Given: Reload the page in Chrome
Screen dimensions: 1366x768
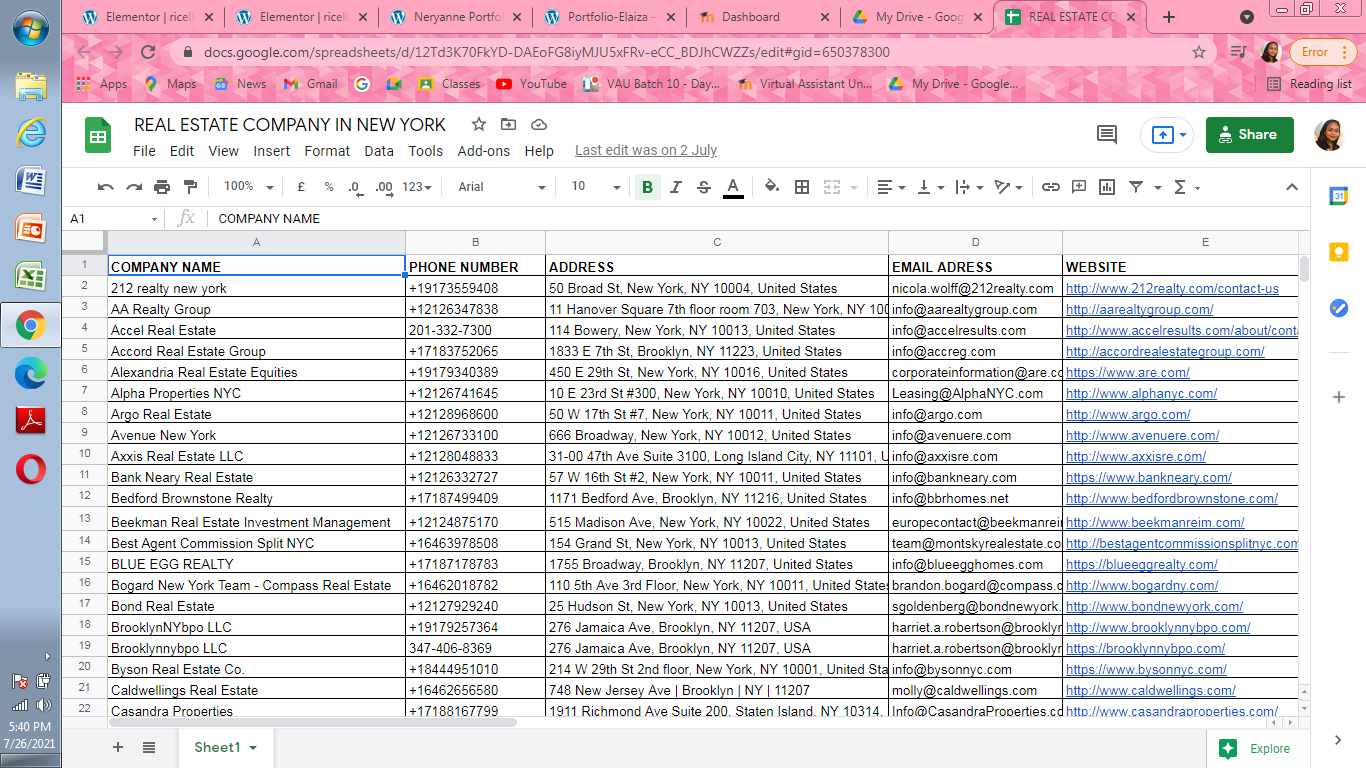Looking at the screenshot, I should point(148,52).
